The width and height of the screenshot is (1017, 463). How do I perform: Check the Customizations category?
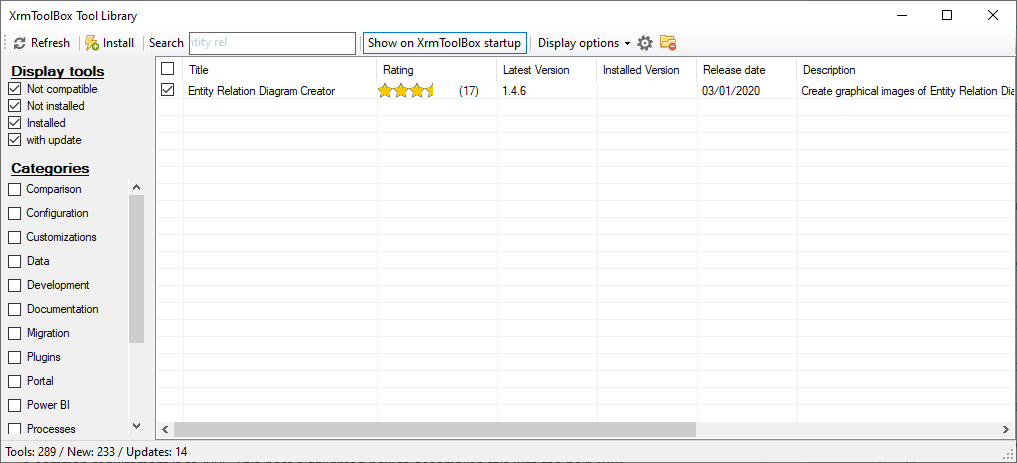[14, 237]
